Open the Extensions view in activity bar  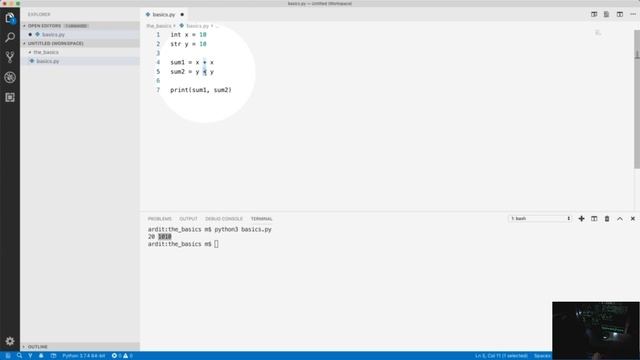click(x=10, y=97)
